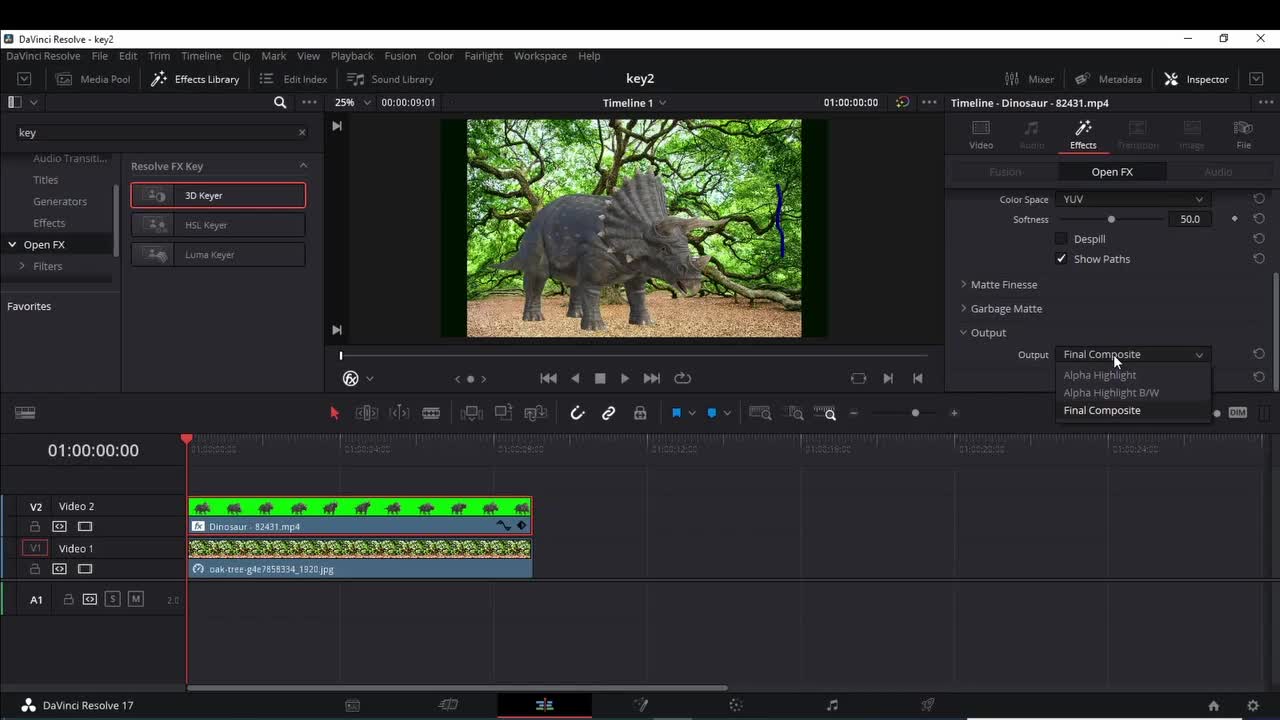Reset the Color Space parameter
1280x720 pixels.
coord(1259,199)
